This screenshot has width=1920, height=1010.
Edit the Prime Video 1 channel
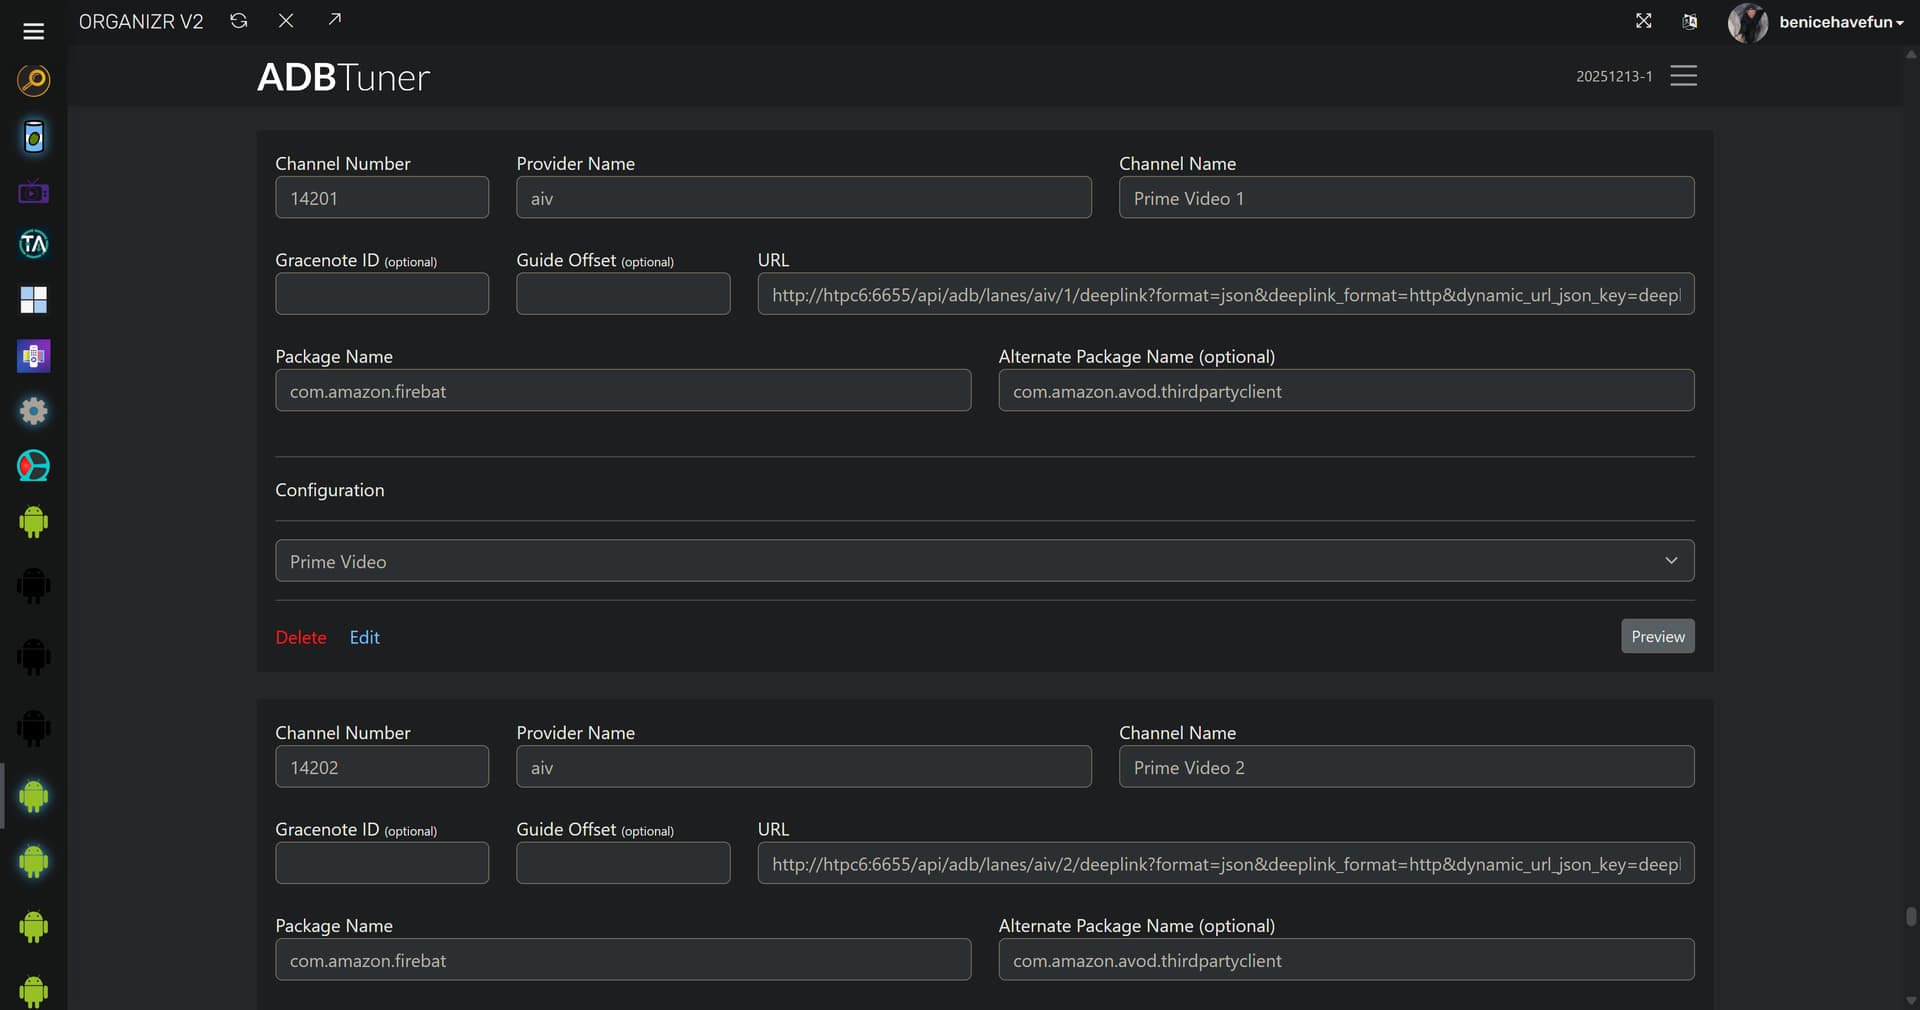tap(364, 637)
